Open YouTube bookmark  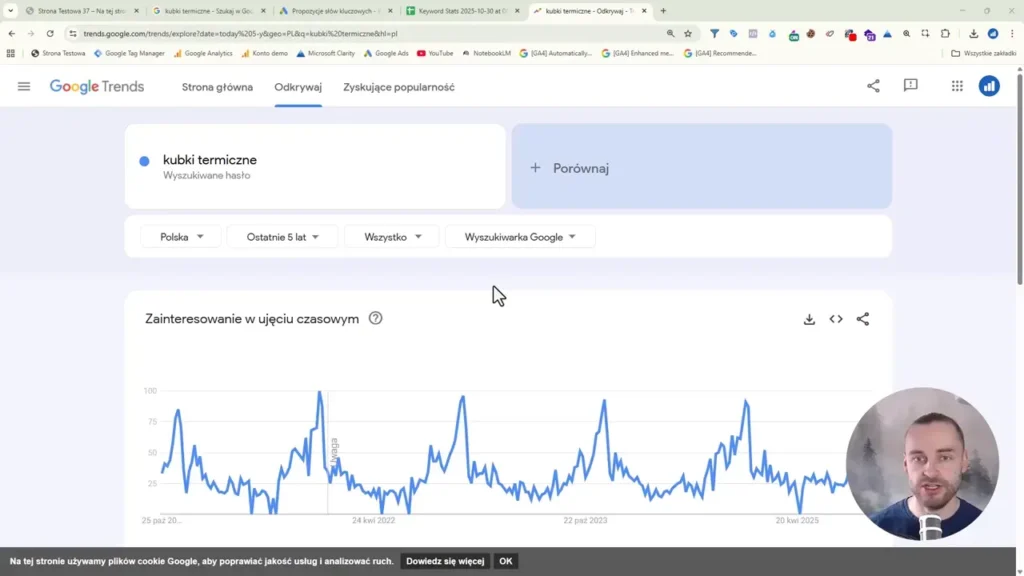[x=435, y=54]
